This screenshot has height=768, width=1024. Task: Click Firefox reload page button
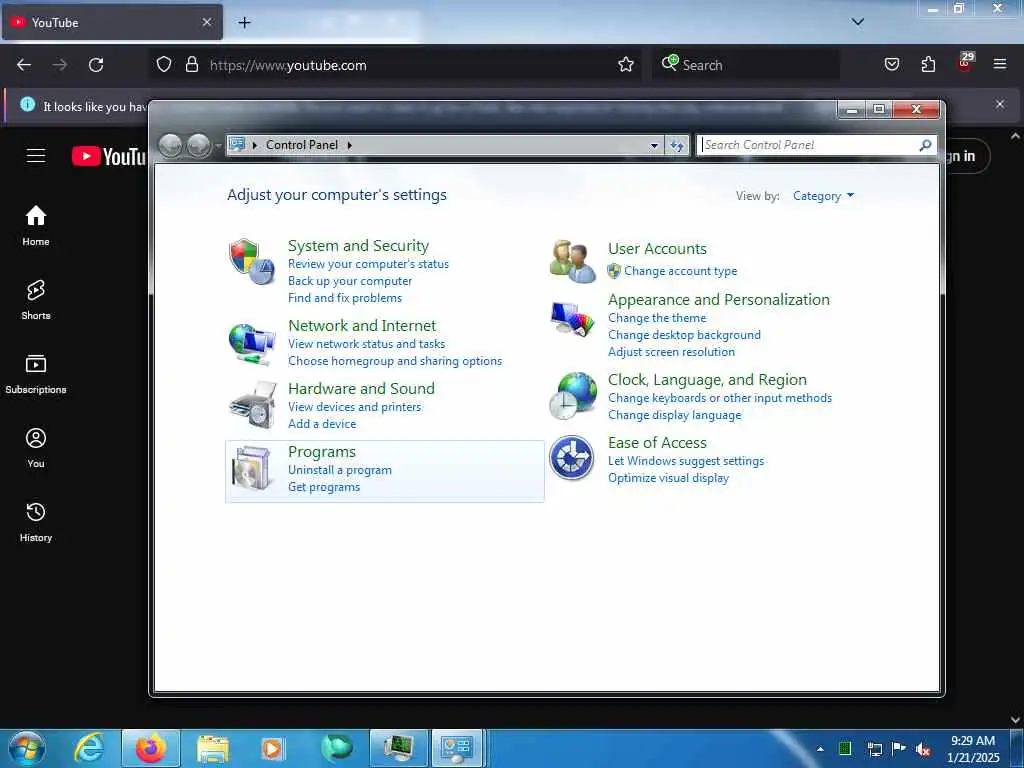click(x=96, y=65)
